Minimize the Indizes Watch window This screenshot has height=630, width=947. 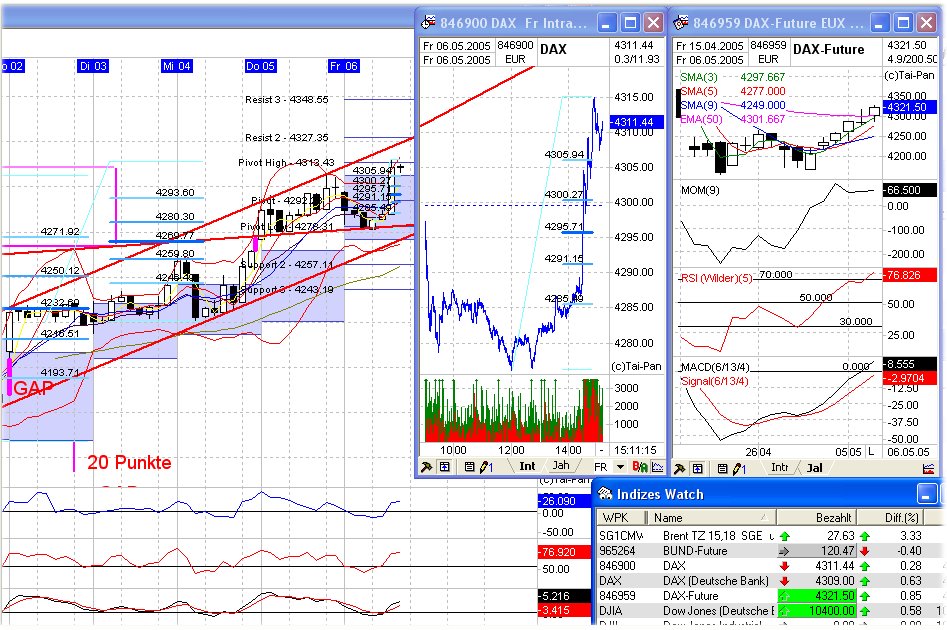point(926,493)
